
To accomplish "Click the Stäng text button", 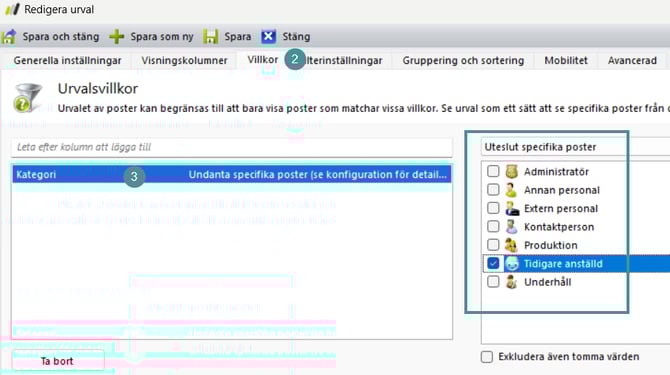I will point(296,37).
